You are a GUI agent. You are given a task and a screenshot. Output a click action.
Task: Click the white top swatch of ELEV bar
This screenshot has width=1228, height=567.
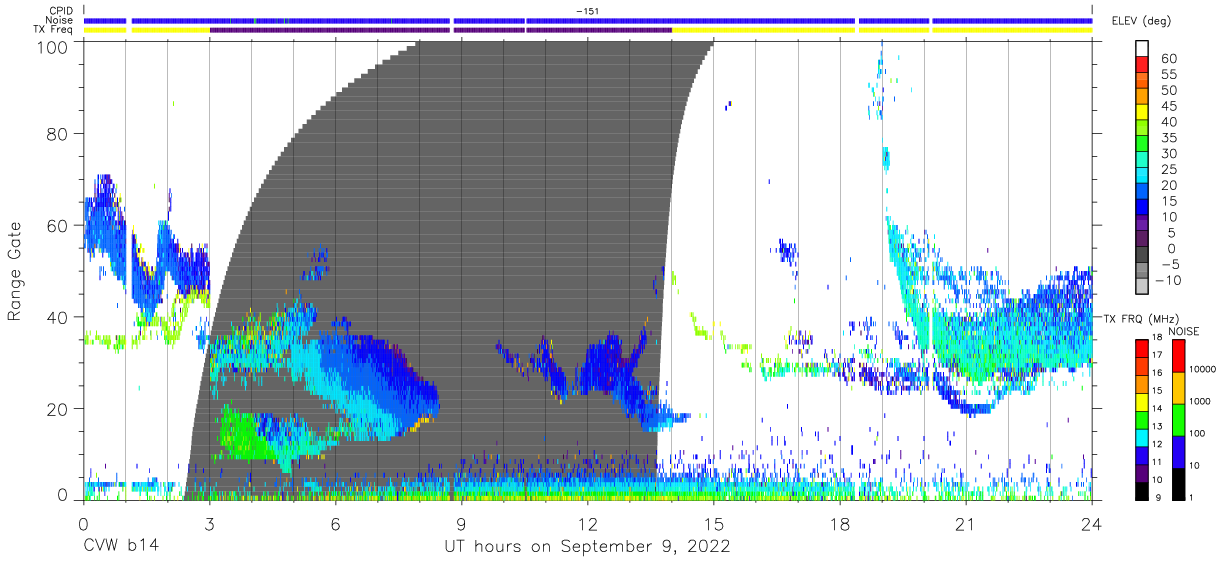1141,48
